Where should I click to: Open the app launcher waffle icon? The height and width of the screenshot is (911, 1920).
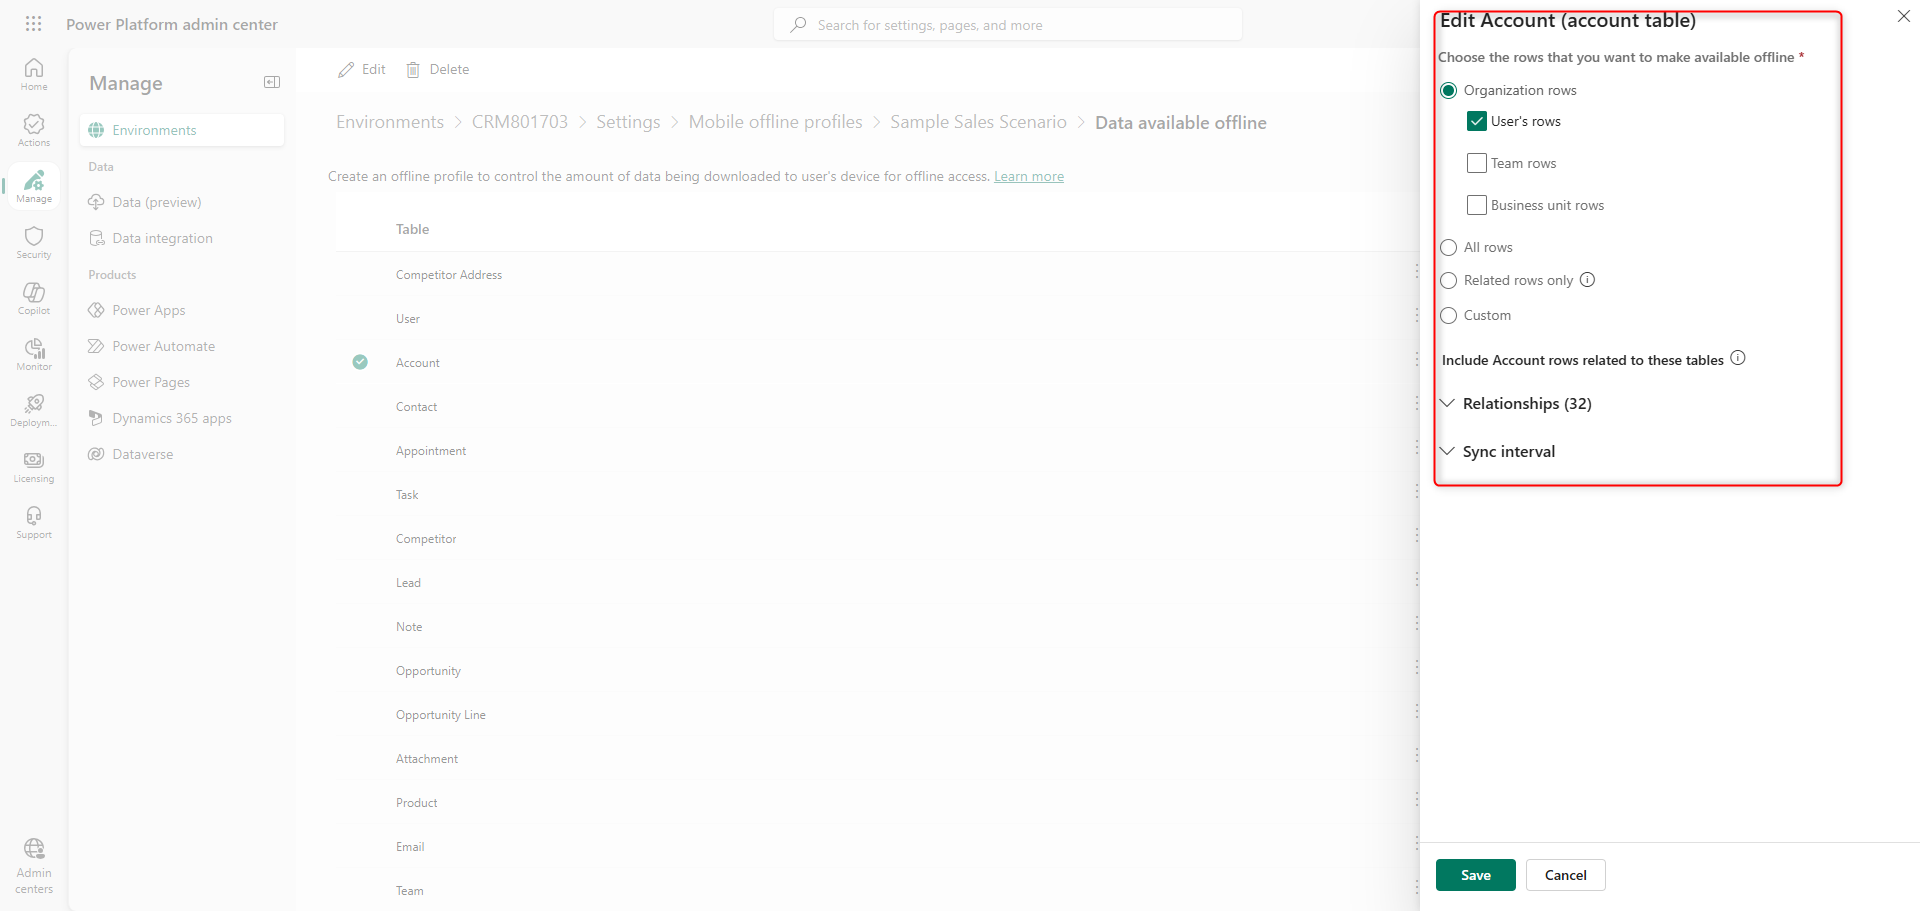pyautogui.click(x=33, y=24)
